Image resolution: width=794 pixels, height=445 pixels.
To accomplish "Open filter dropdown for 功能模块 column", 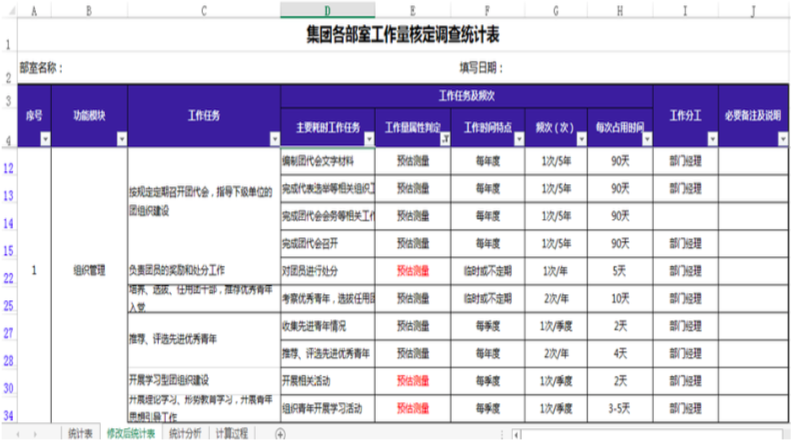I will point(121,140).
